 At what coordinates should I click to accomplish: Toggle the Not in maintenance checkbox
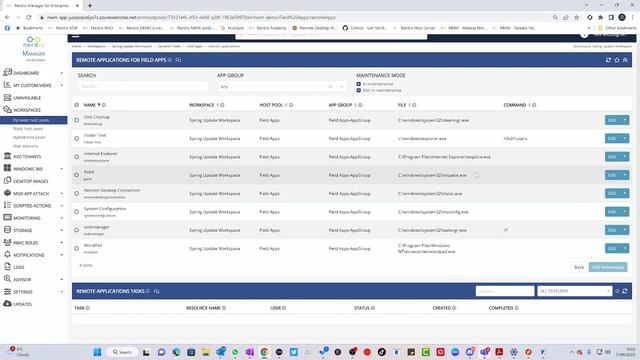[x=358, y=90]
